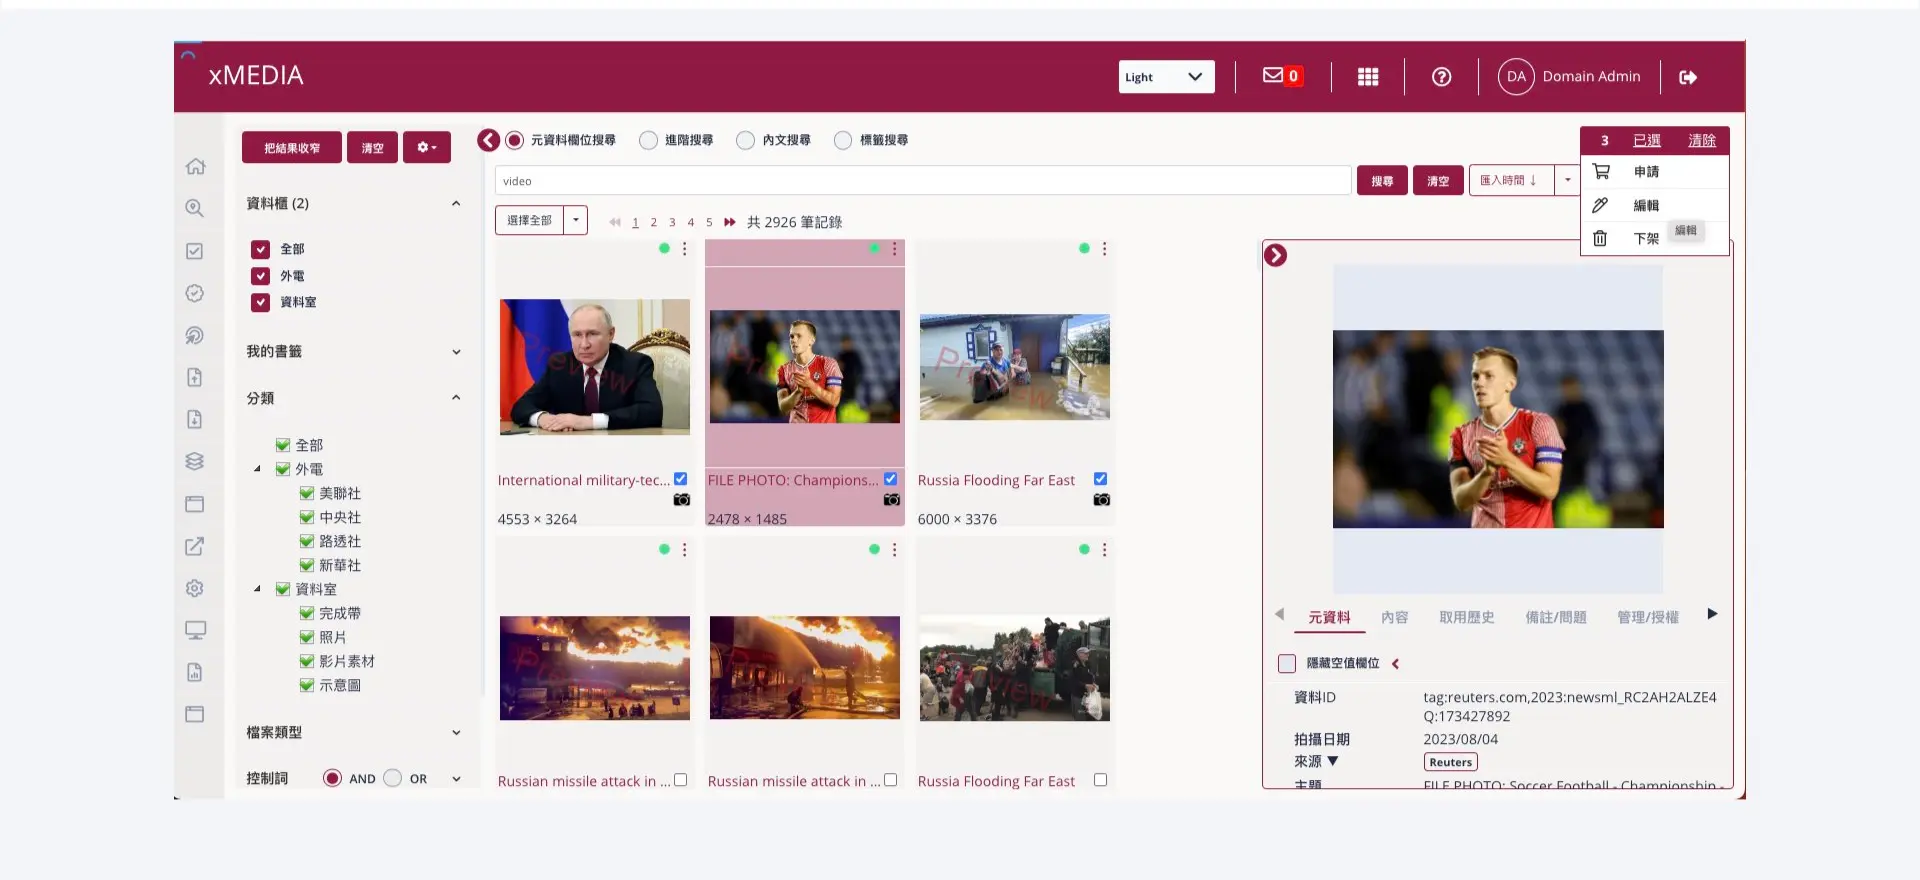
Task: Click the search magnifier sidebar icon
Action: [195, 208]
